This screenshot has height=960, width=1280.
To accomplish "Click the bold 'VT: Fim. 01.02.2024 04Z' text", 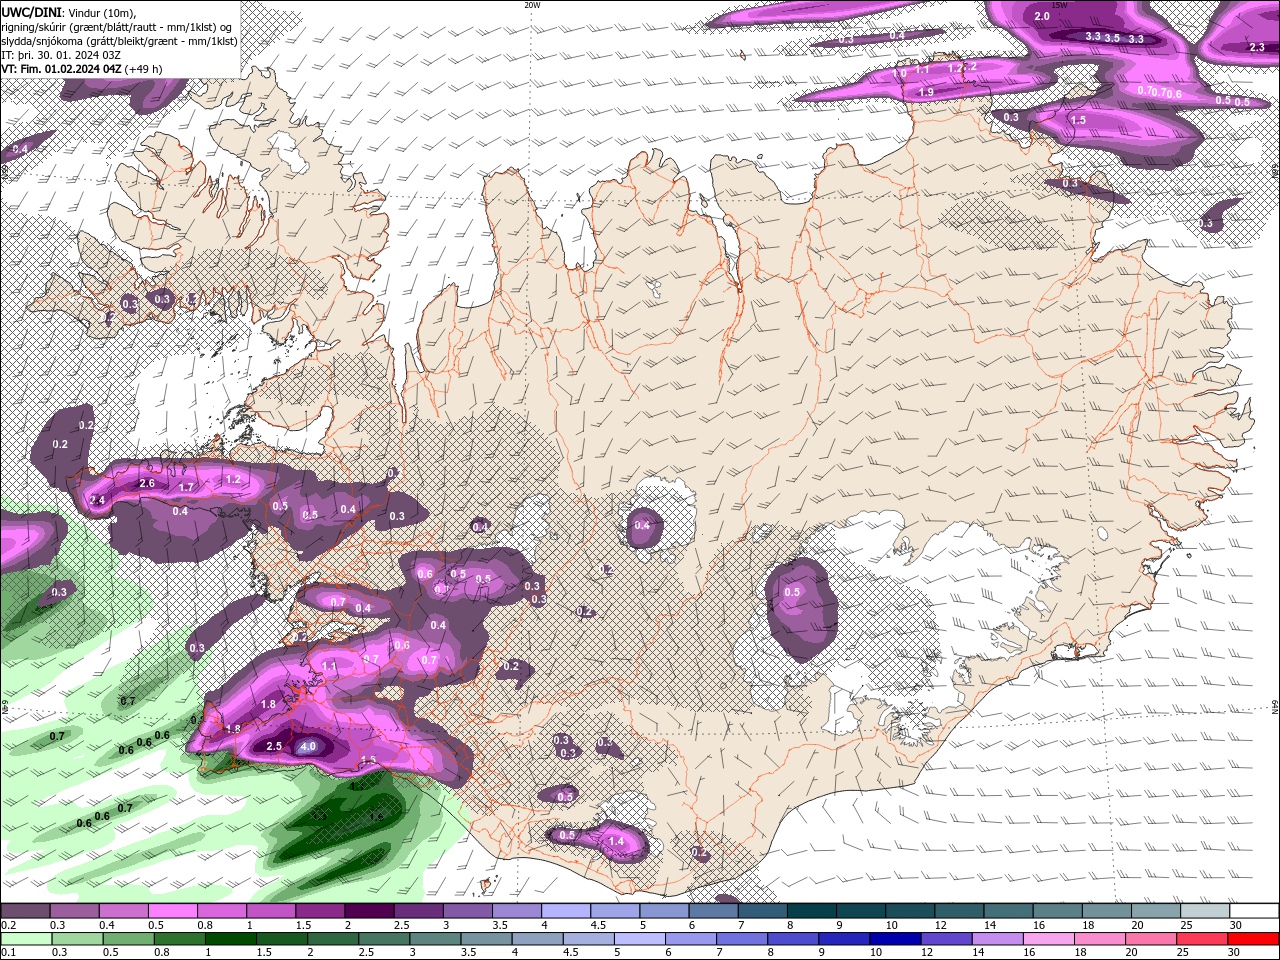I will pos(62,69).
